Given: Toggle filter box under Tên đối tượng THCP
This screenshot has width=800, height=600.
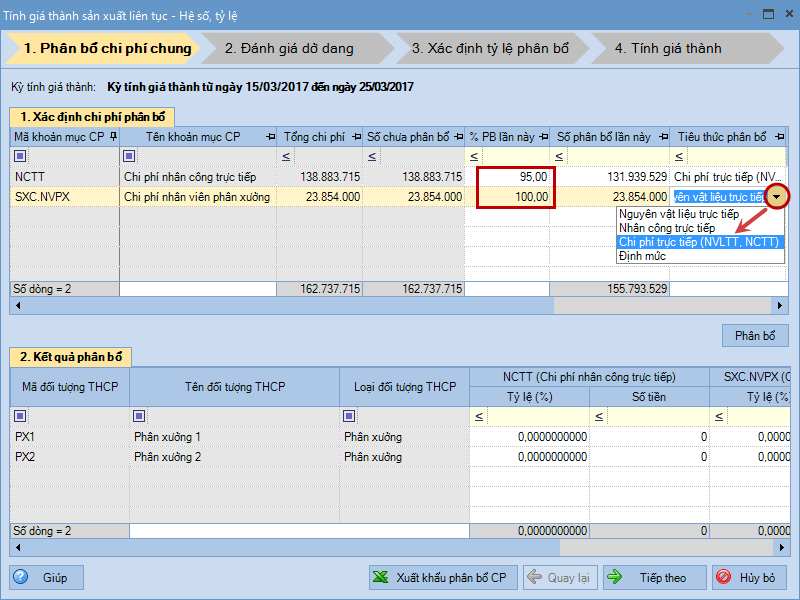Looking at the screenshot, I should point(139,416).
